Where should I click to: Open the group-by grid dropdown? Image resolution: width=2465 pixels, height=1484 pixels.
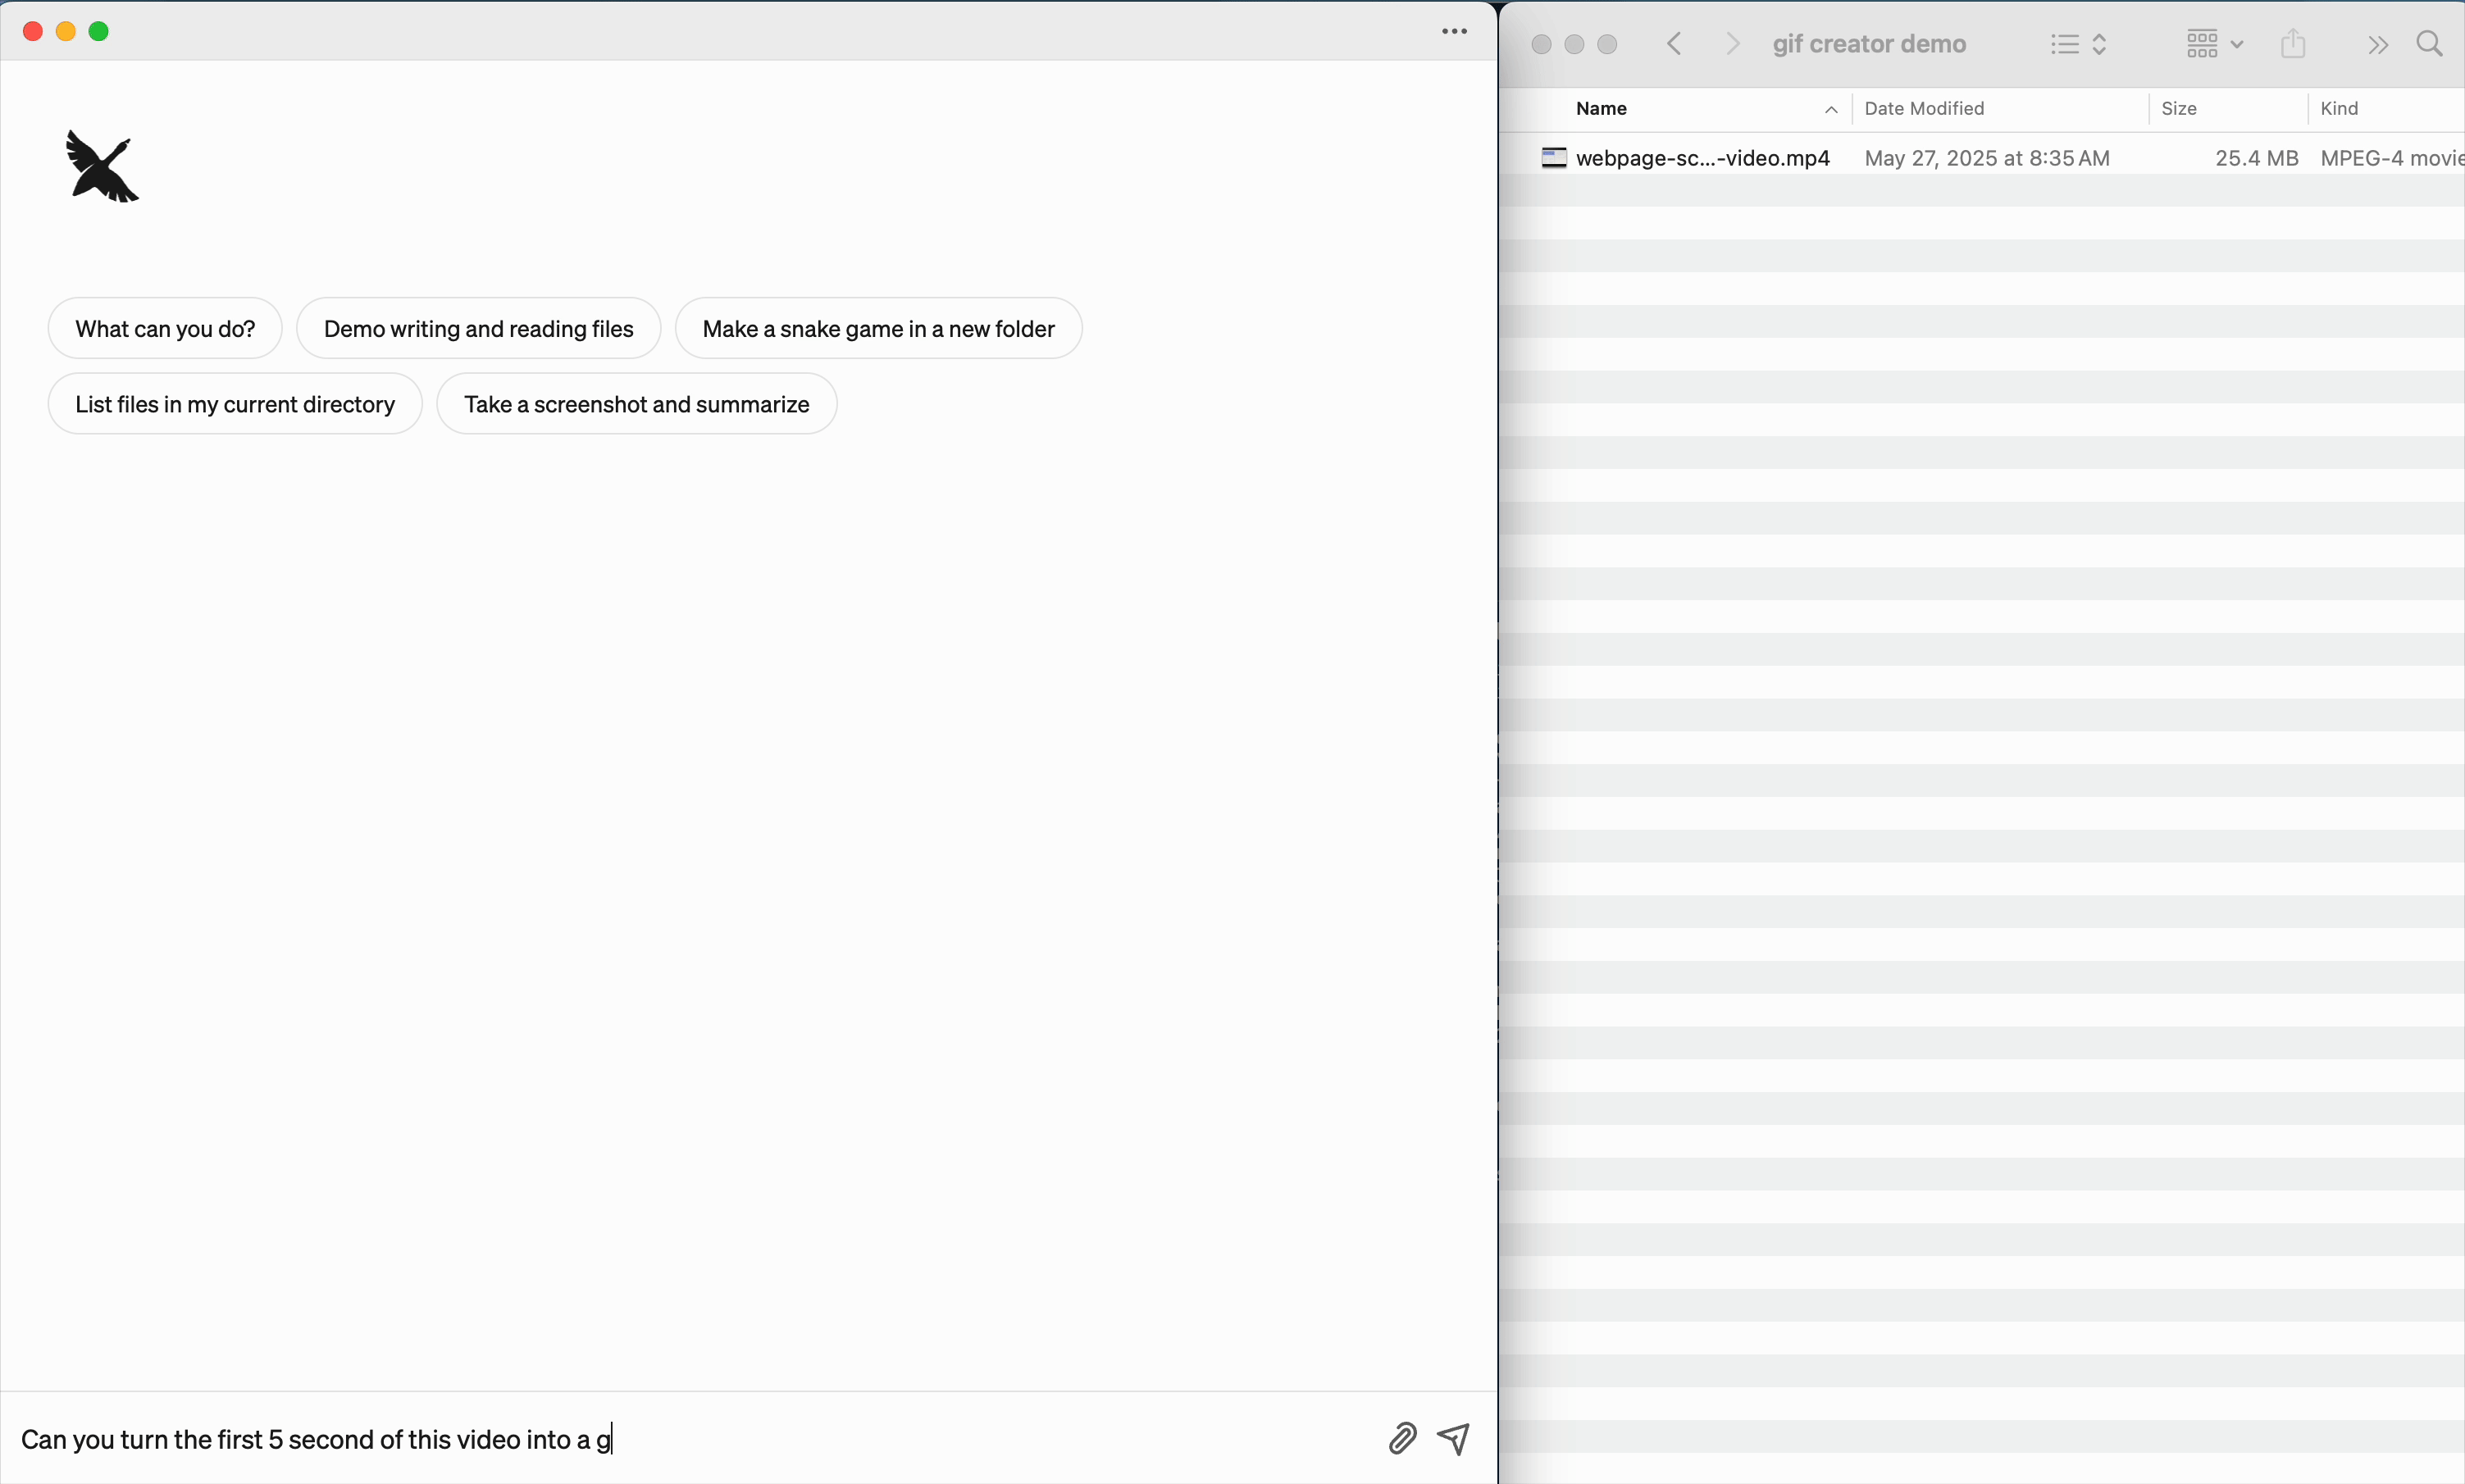tap(2213, 44)
